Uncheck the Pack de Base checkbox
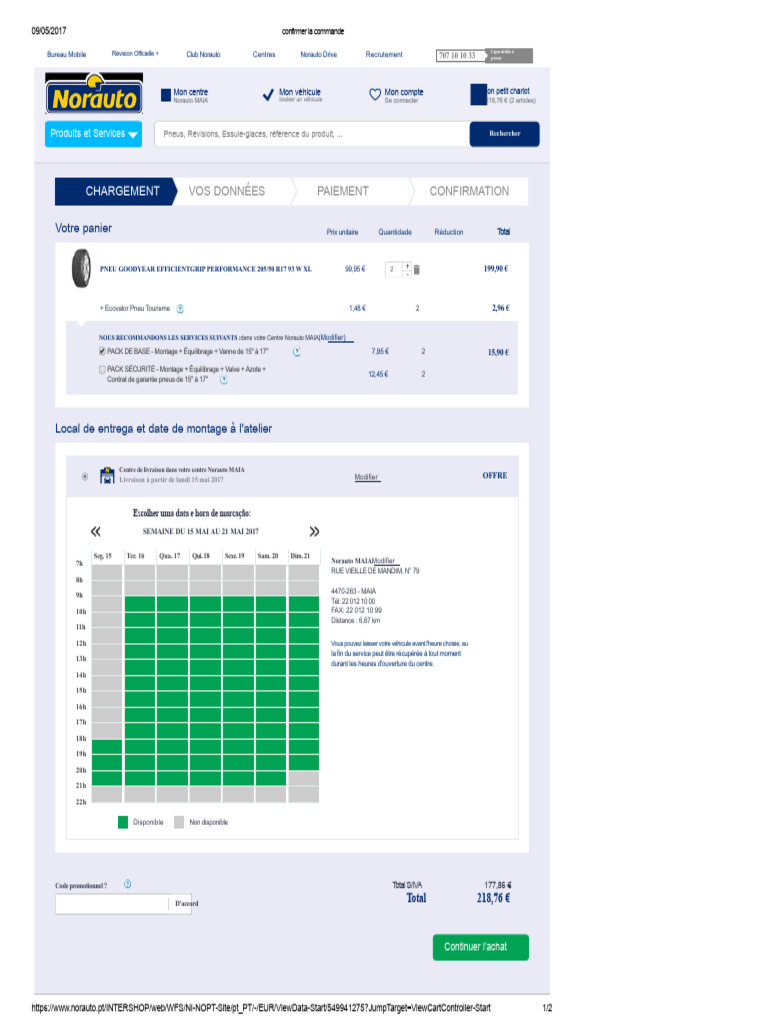Viewport: 768px width, 1024px height. [x=102, y=351]
